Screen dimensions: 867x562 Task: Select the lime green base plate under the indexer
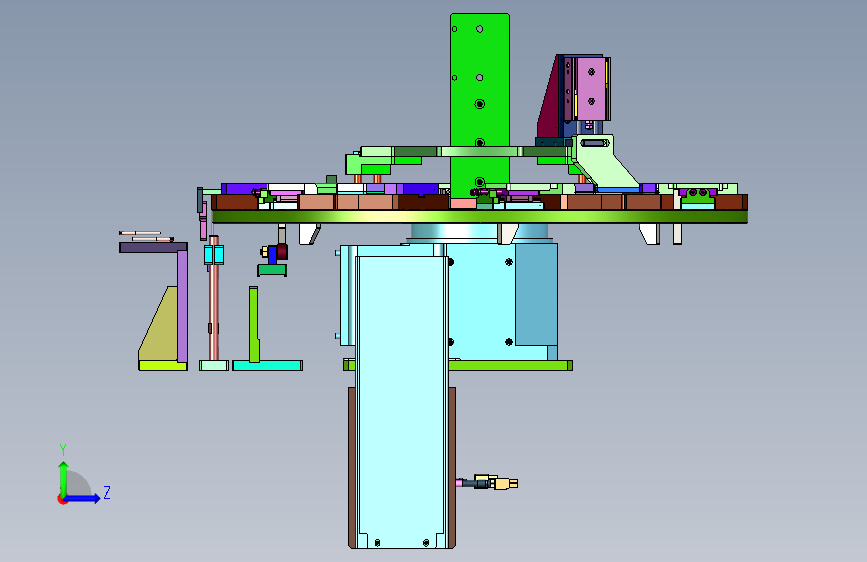tap(509, 366)
